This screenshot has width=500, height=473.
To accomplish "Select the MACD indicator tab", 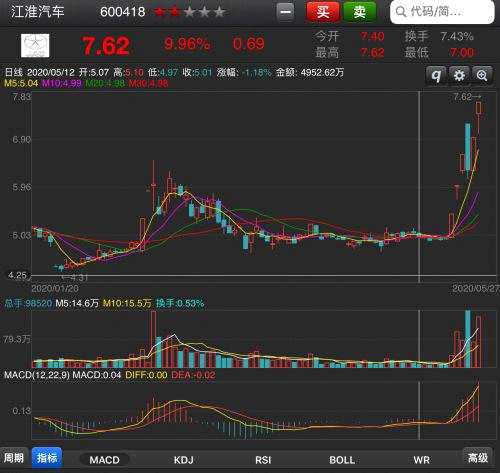I will pyautogui.click(x=104, y=460).
